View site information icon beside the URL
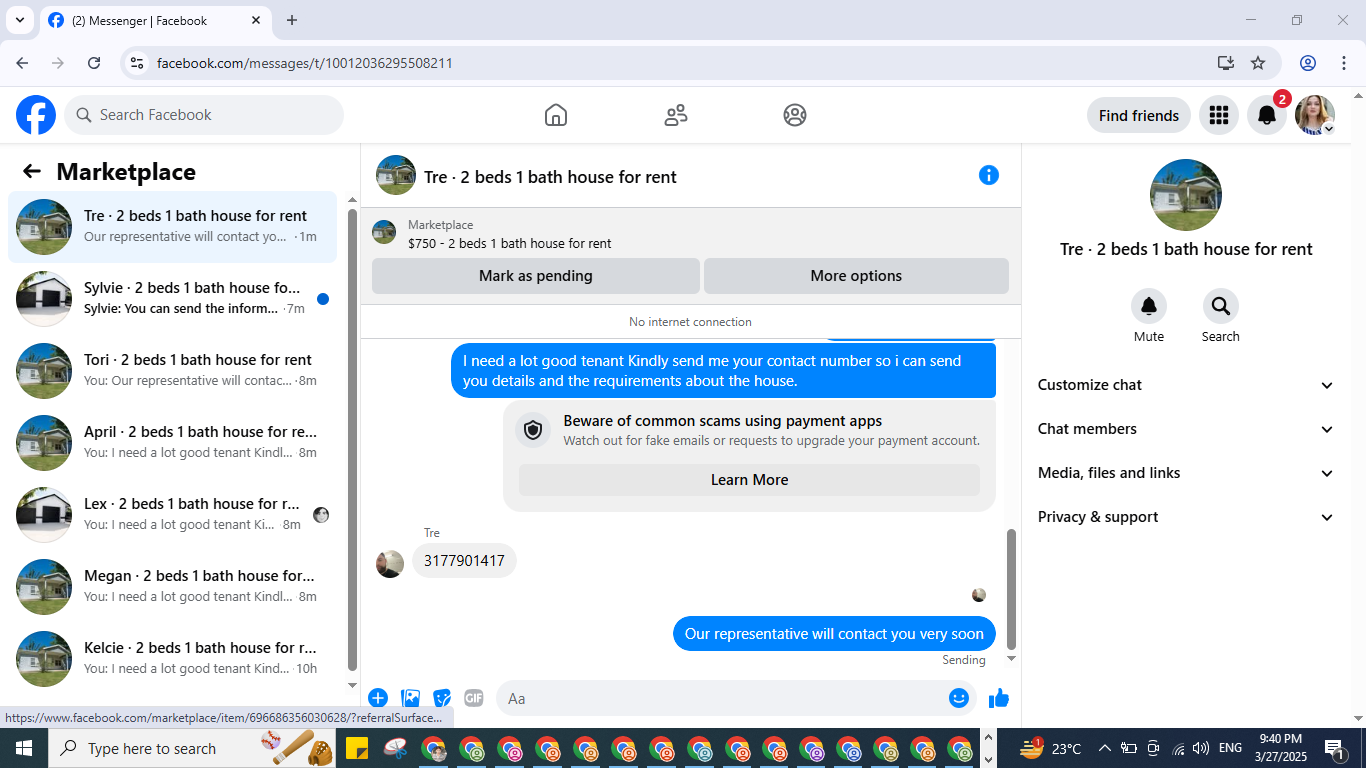This screenshot has height=768, width=1366. tap(138, 63)
